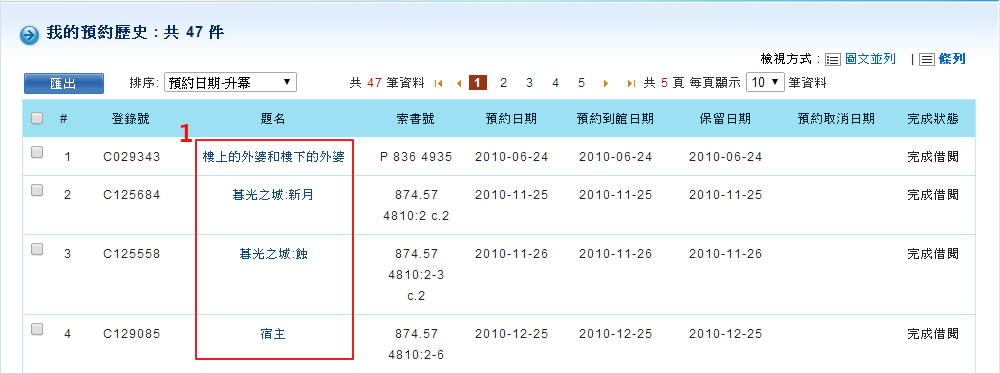Check the box for row C129085
Image resolution: width=1000 pixels, height=373 pixels.
(x=37, y=329)
